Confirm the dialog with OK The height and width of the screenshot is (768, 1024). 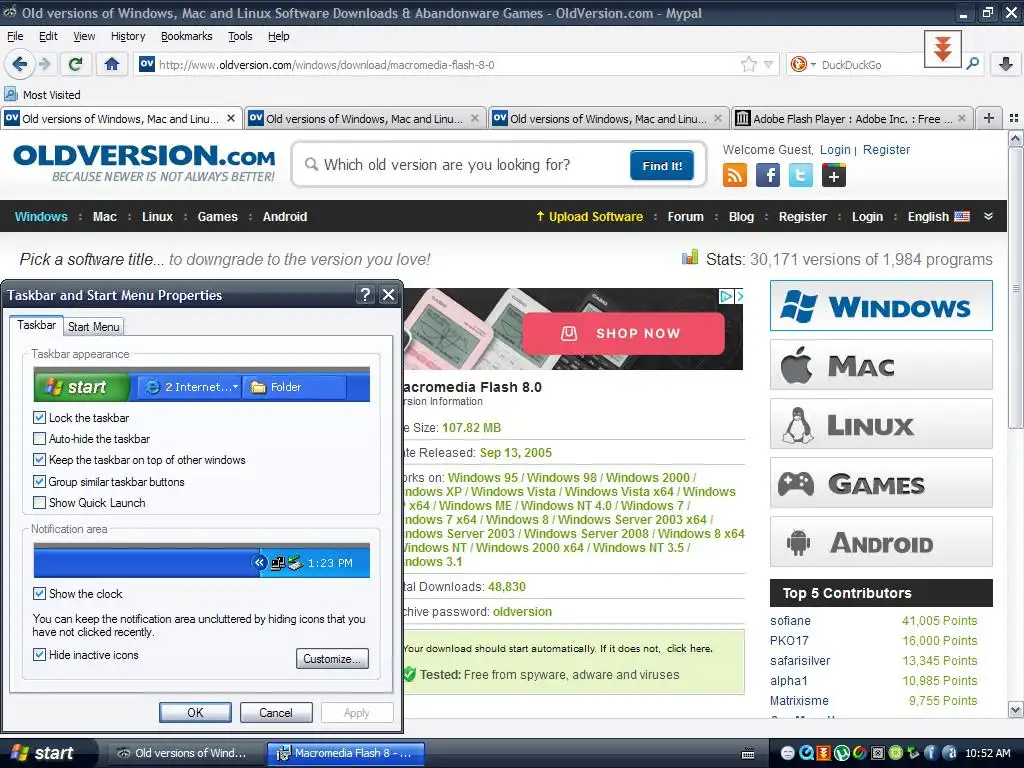pyautogui.click(x=195, y=712)
